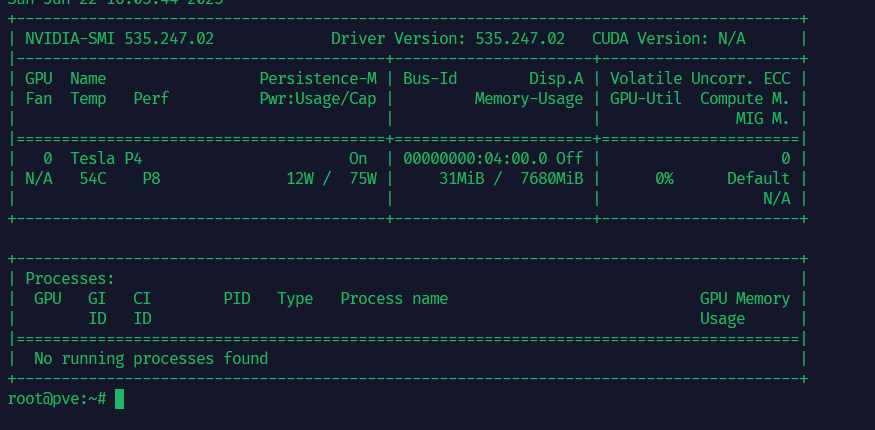
Task: Click the Pwr:Usage/Cap header
Action: (318, 99)
